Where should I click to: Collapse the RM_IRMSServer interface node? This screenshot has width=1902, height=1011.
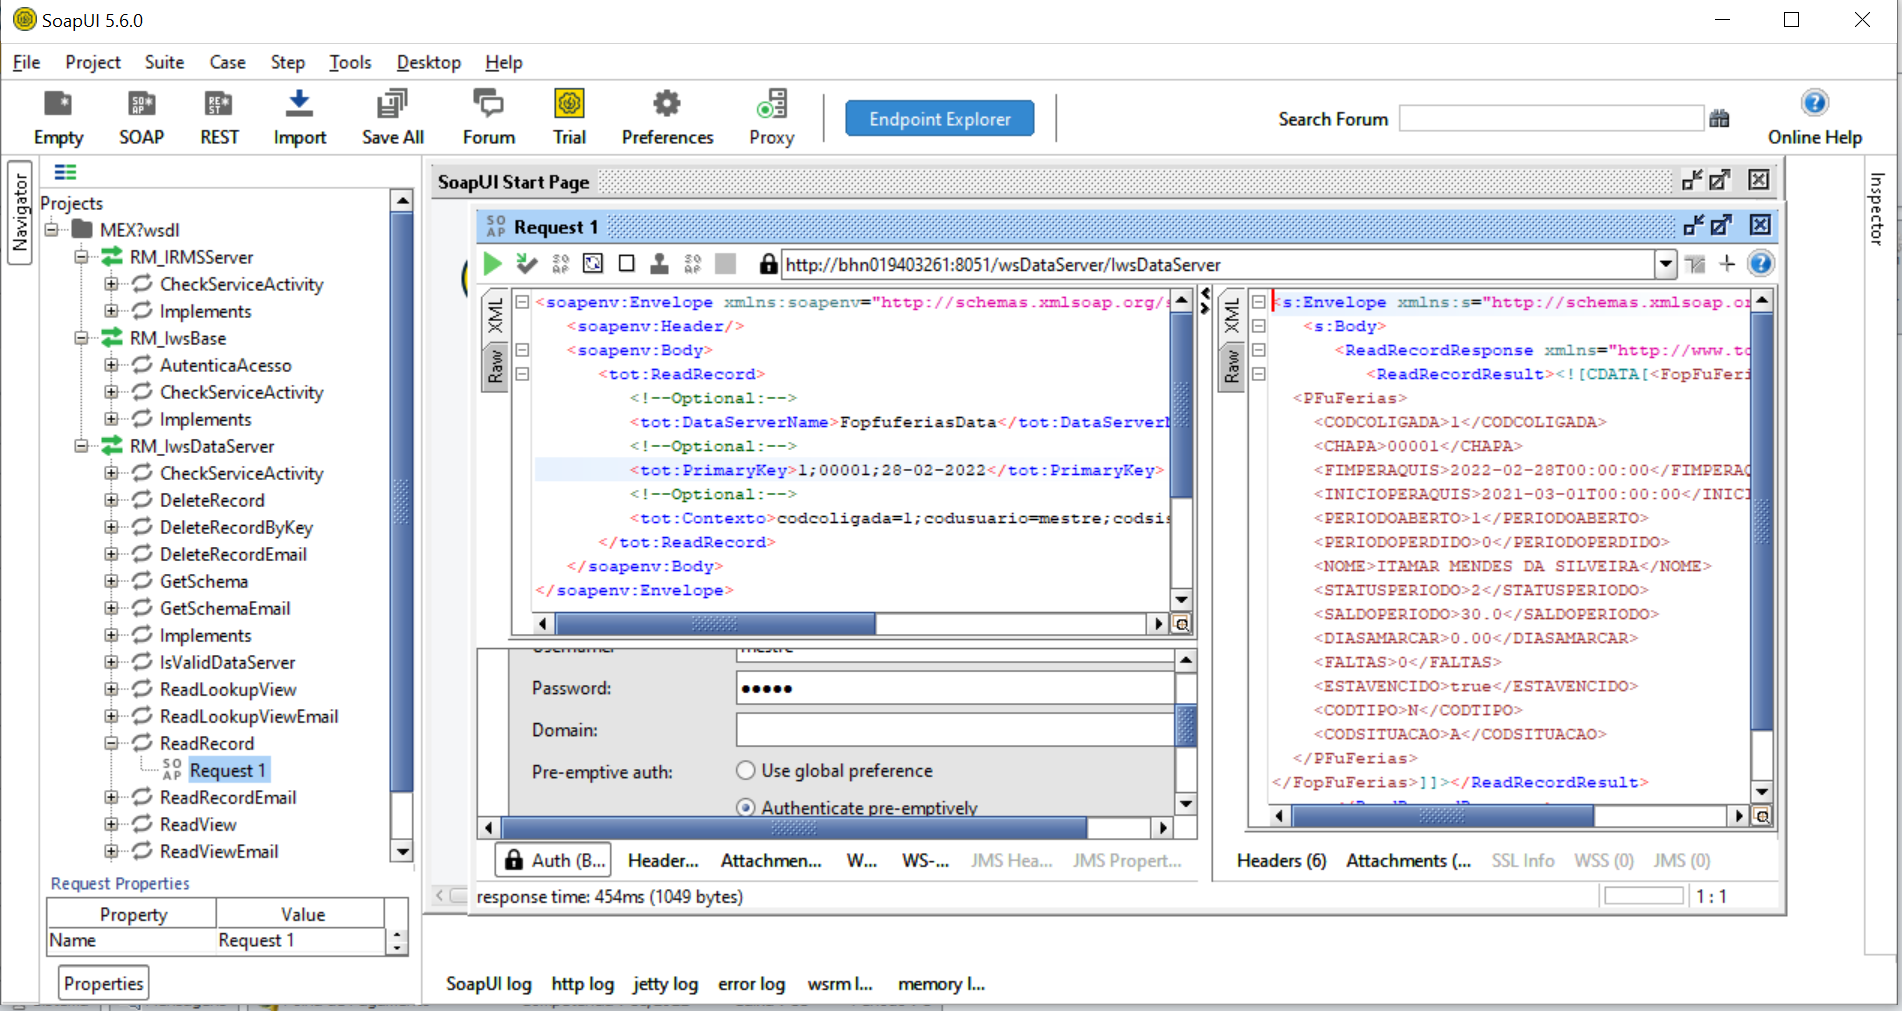[81, 256]
